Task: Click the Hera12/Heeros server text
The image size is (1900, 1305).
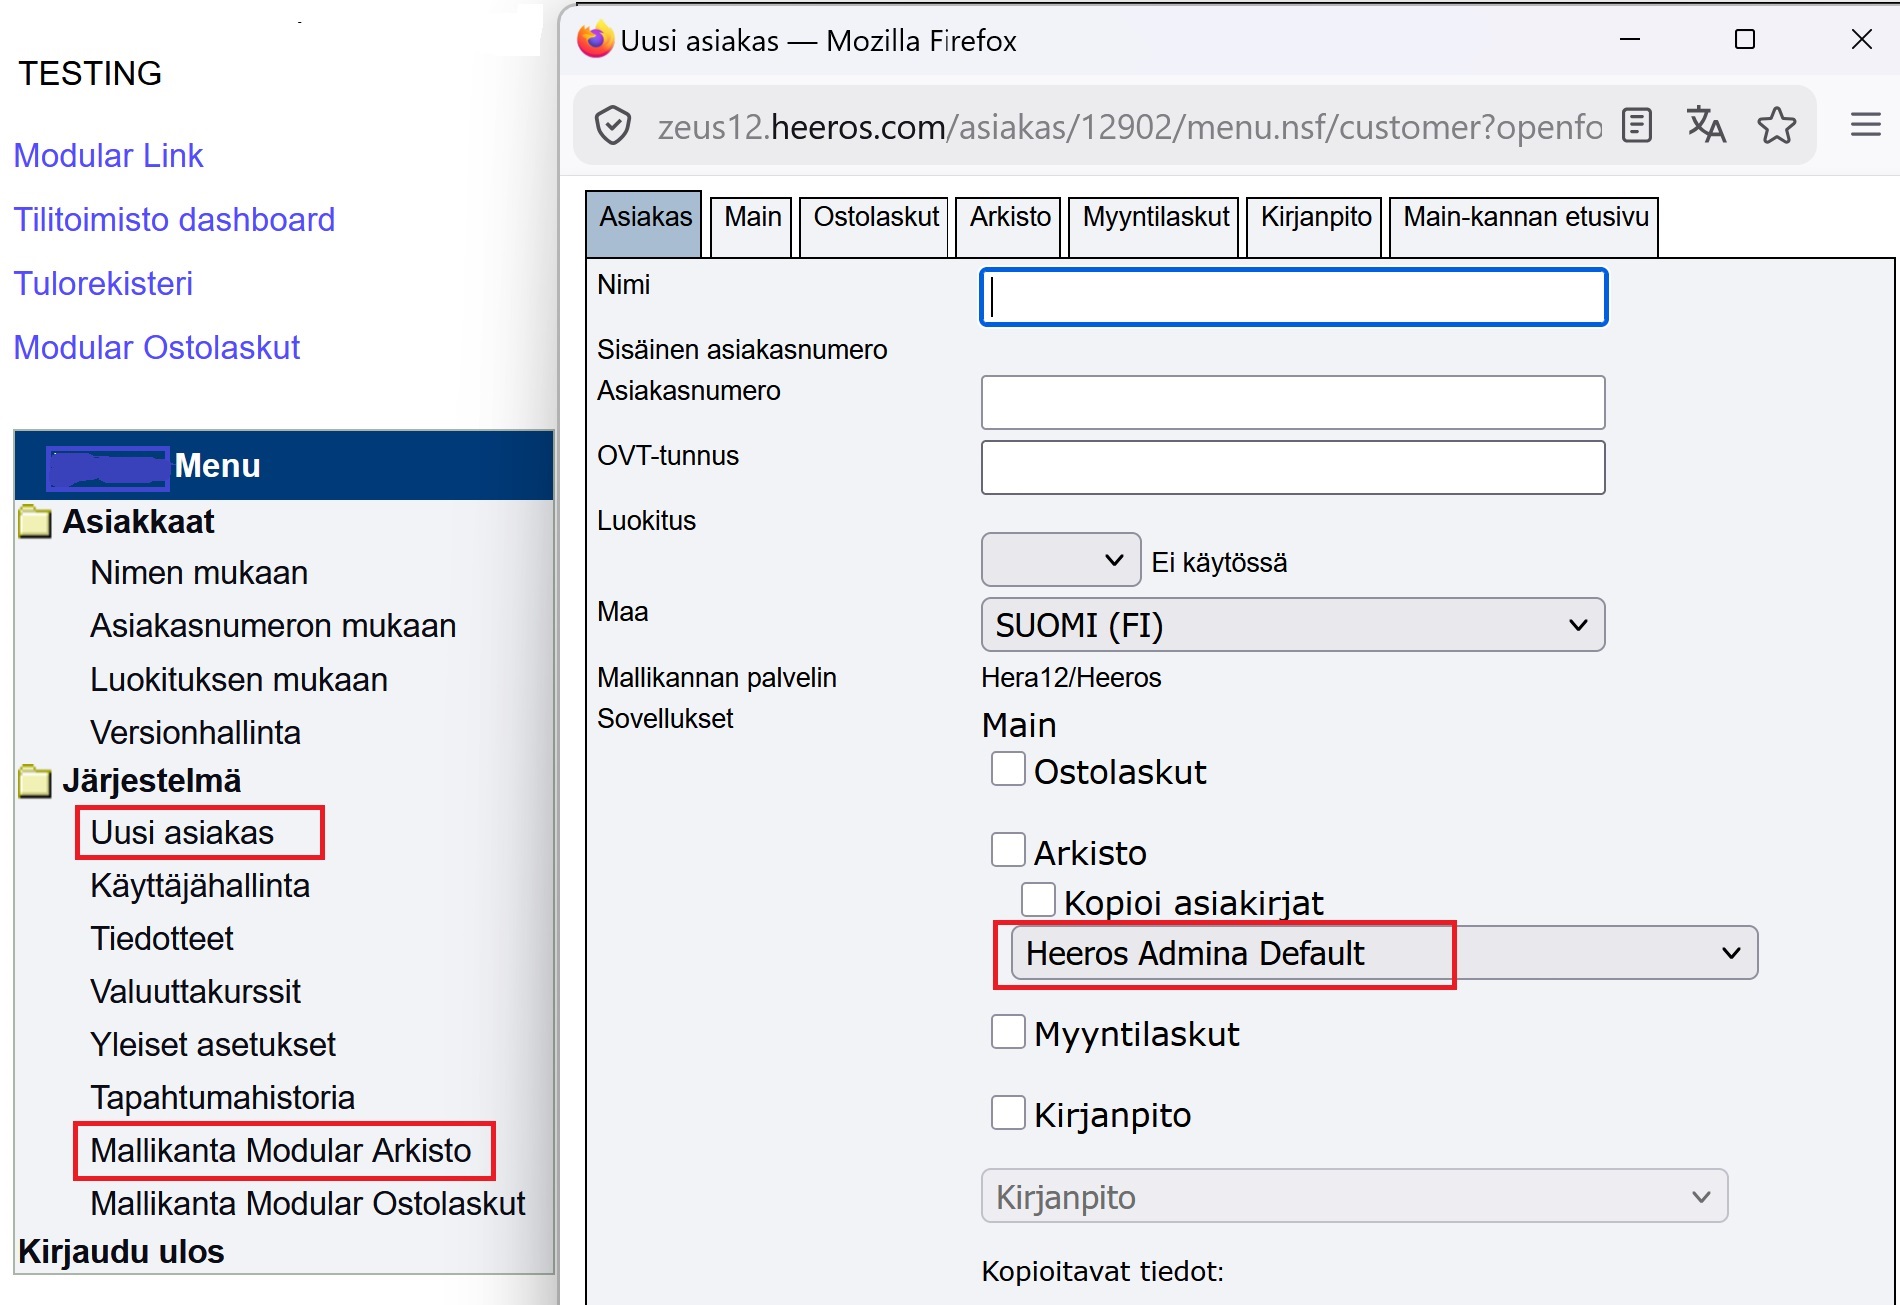Action: click(1071, 678)
